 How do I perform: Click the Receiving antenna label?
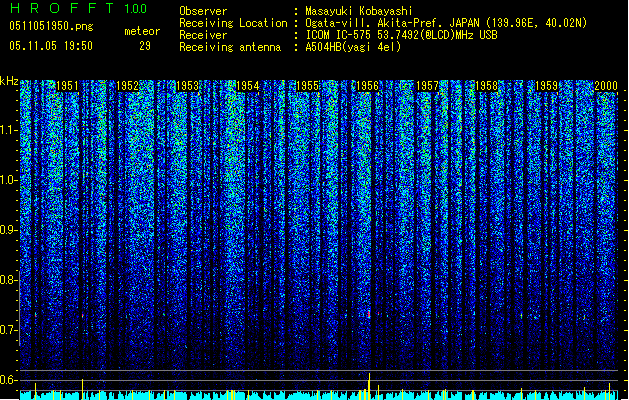(x=230, y=47)
